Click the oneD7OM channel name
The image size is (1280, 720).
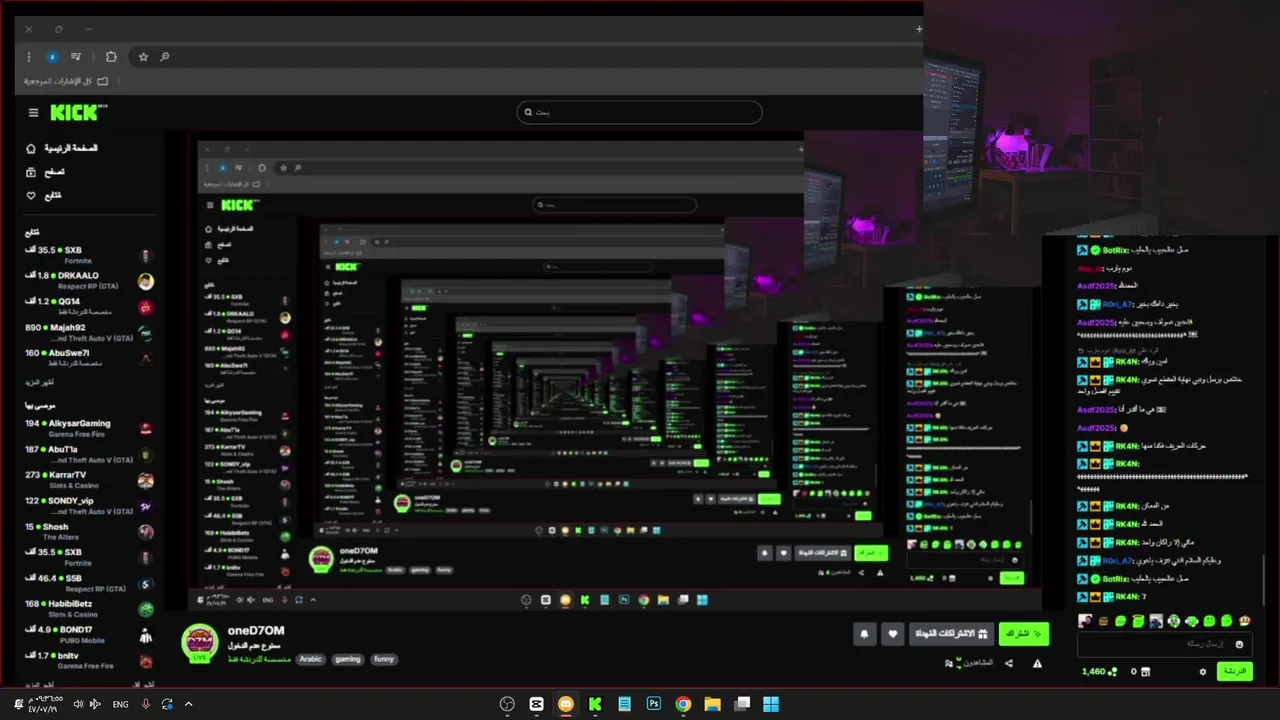(x=256, y=630)
